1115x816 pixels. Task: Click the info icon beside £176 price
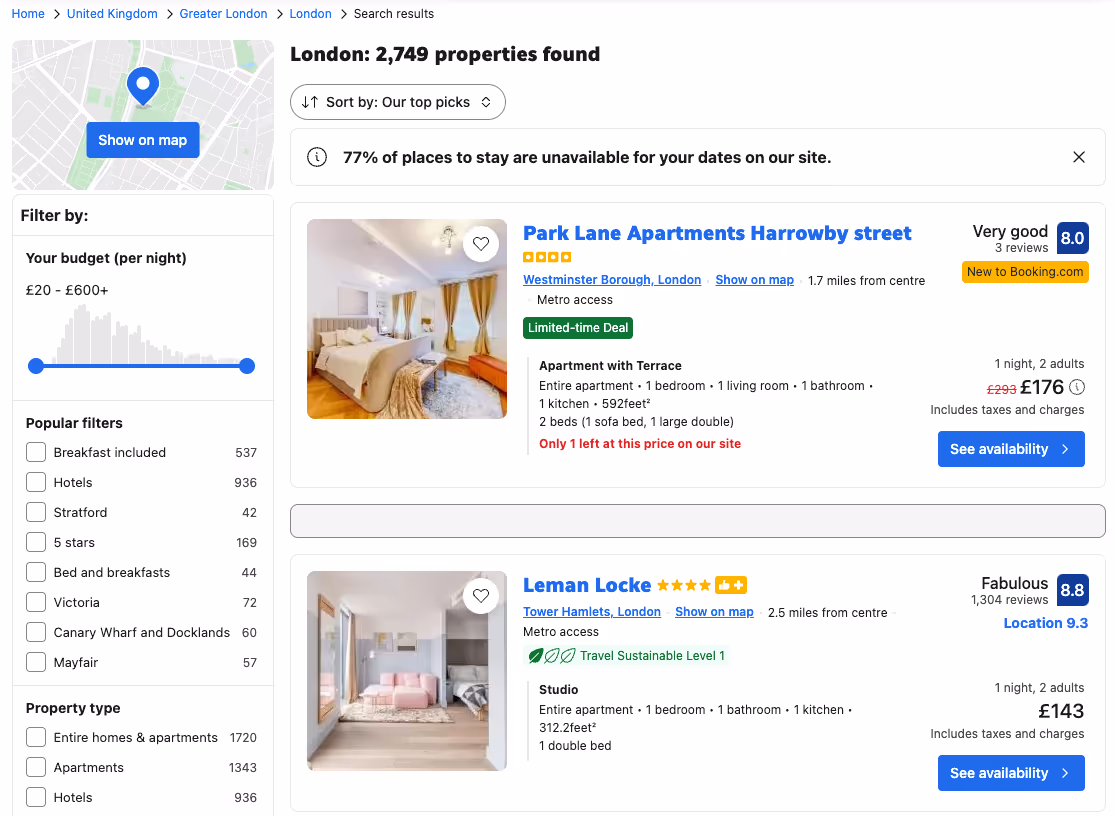pyautogui.click(x=1077, y=387)
